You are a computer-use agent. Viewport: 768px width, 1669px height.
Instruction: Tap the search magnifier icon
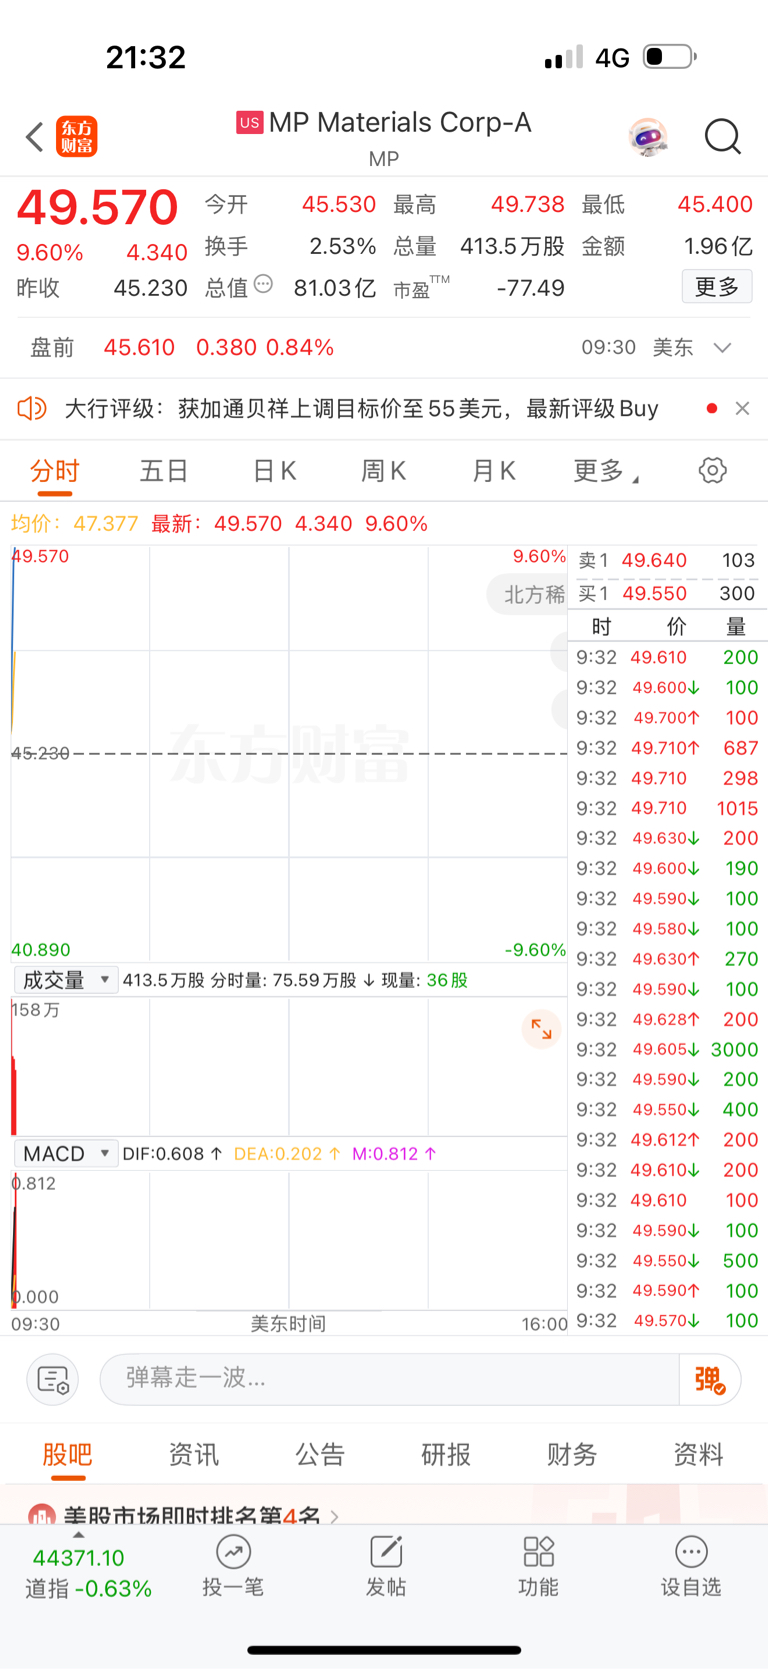pyautogui.click(x=722, y=137)
